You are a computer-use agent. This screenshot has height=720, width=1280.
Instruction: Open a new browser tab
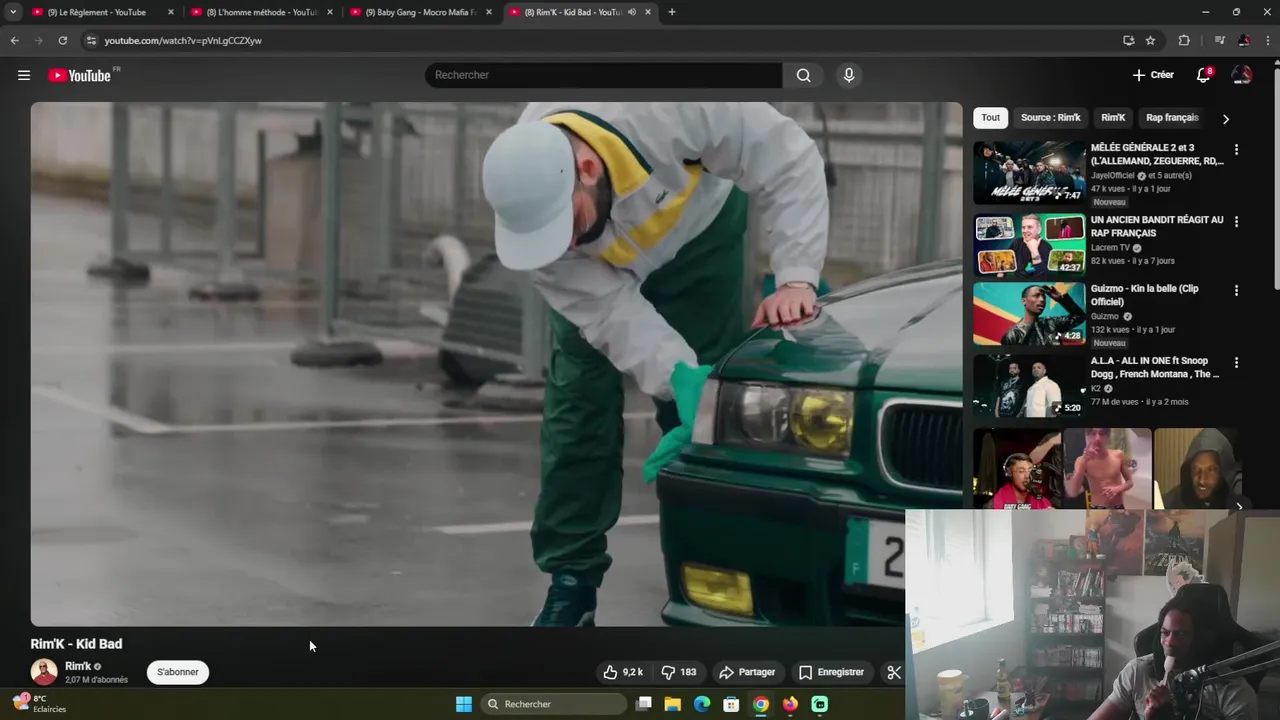(671, 12)
